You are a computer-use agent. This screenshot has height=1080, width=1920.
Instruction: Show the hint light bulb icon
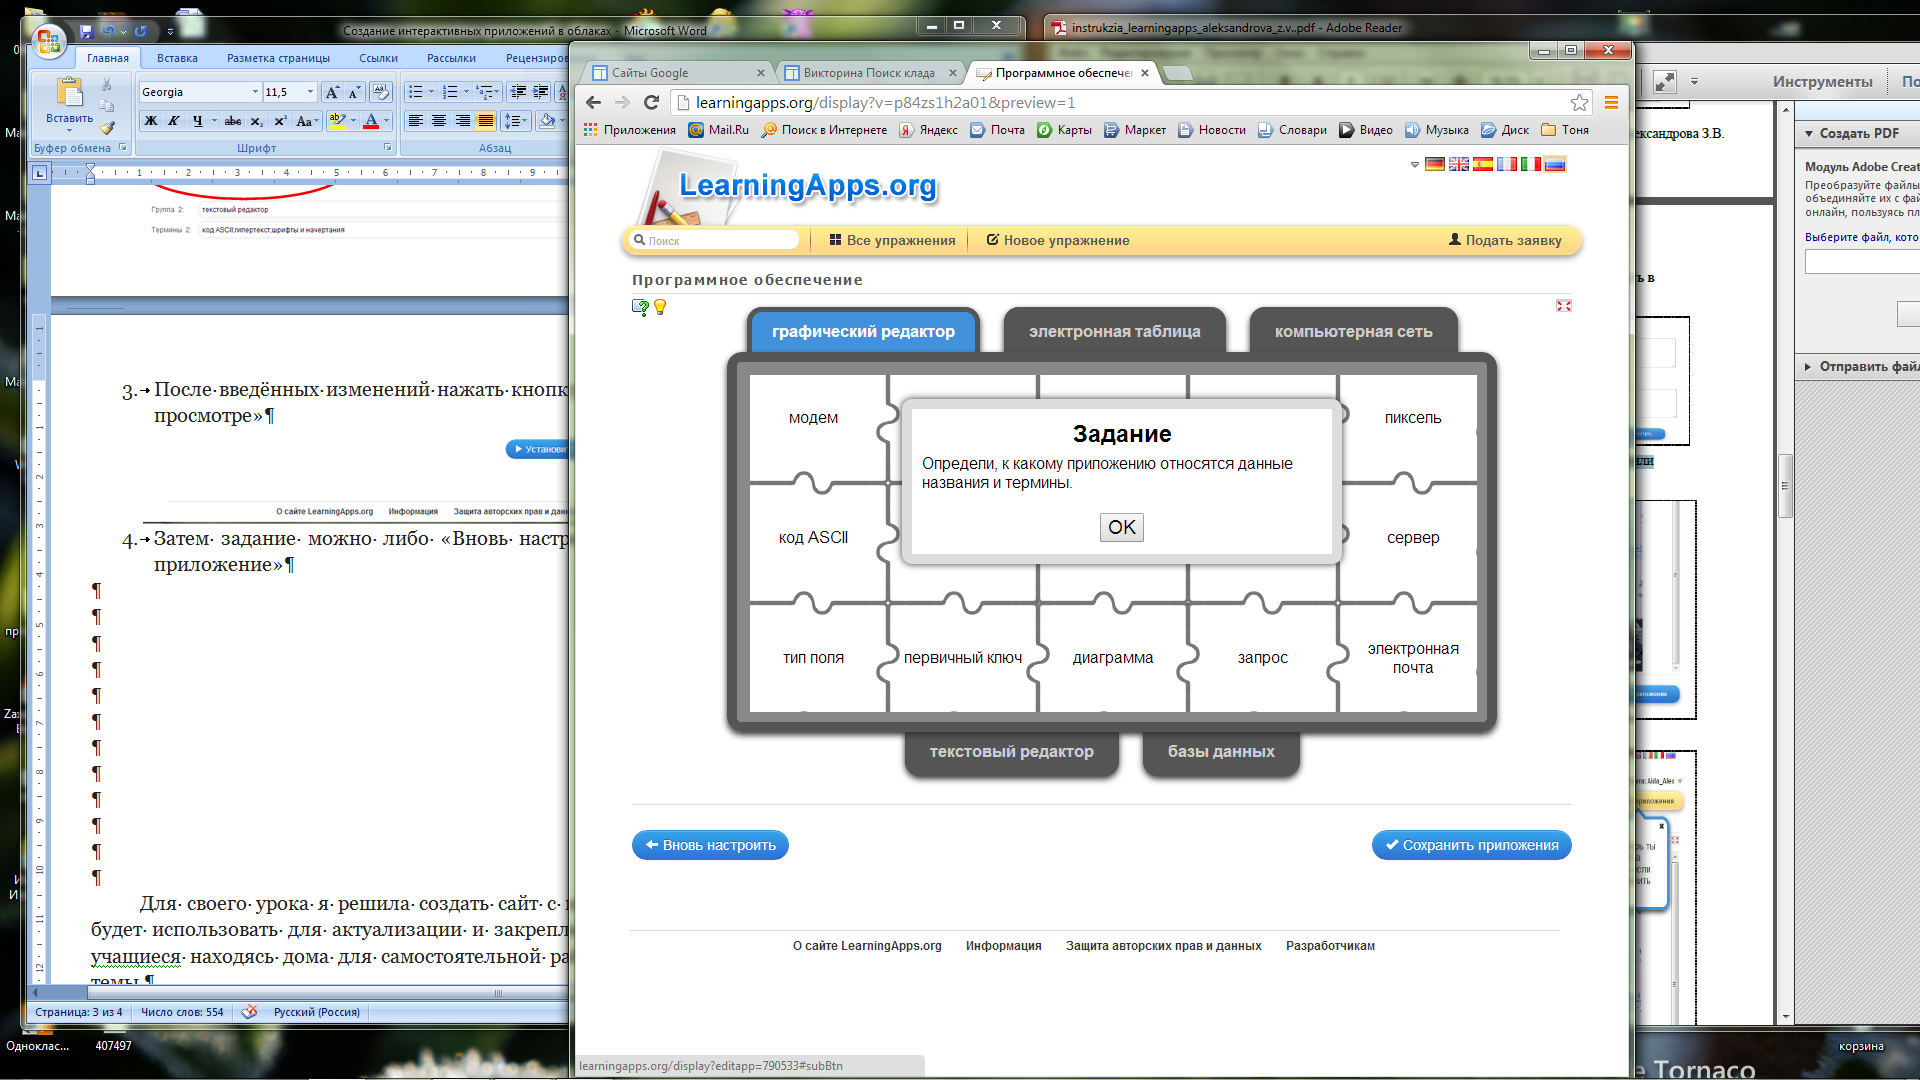pos(660,307)
